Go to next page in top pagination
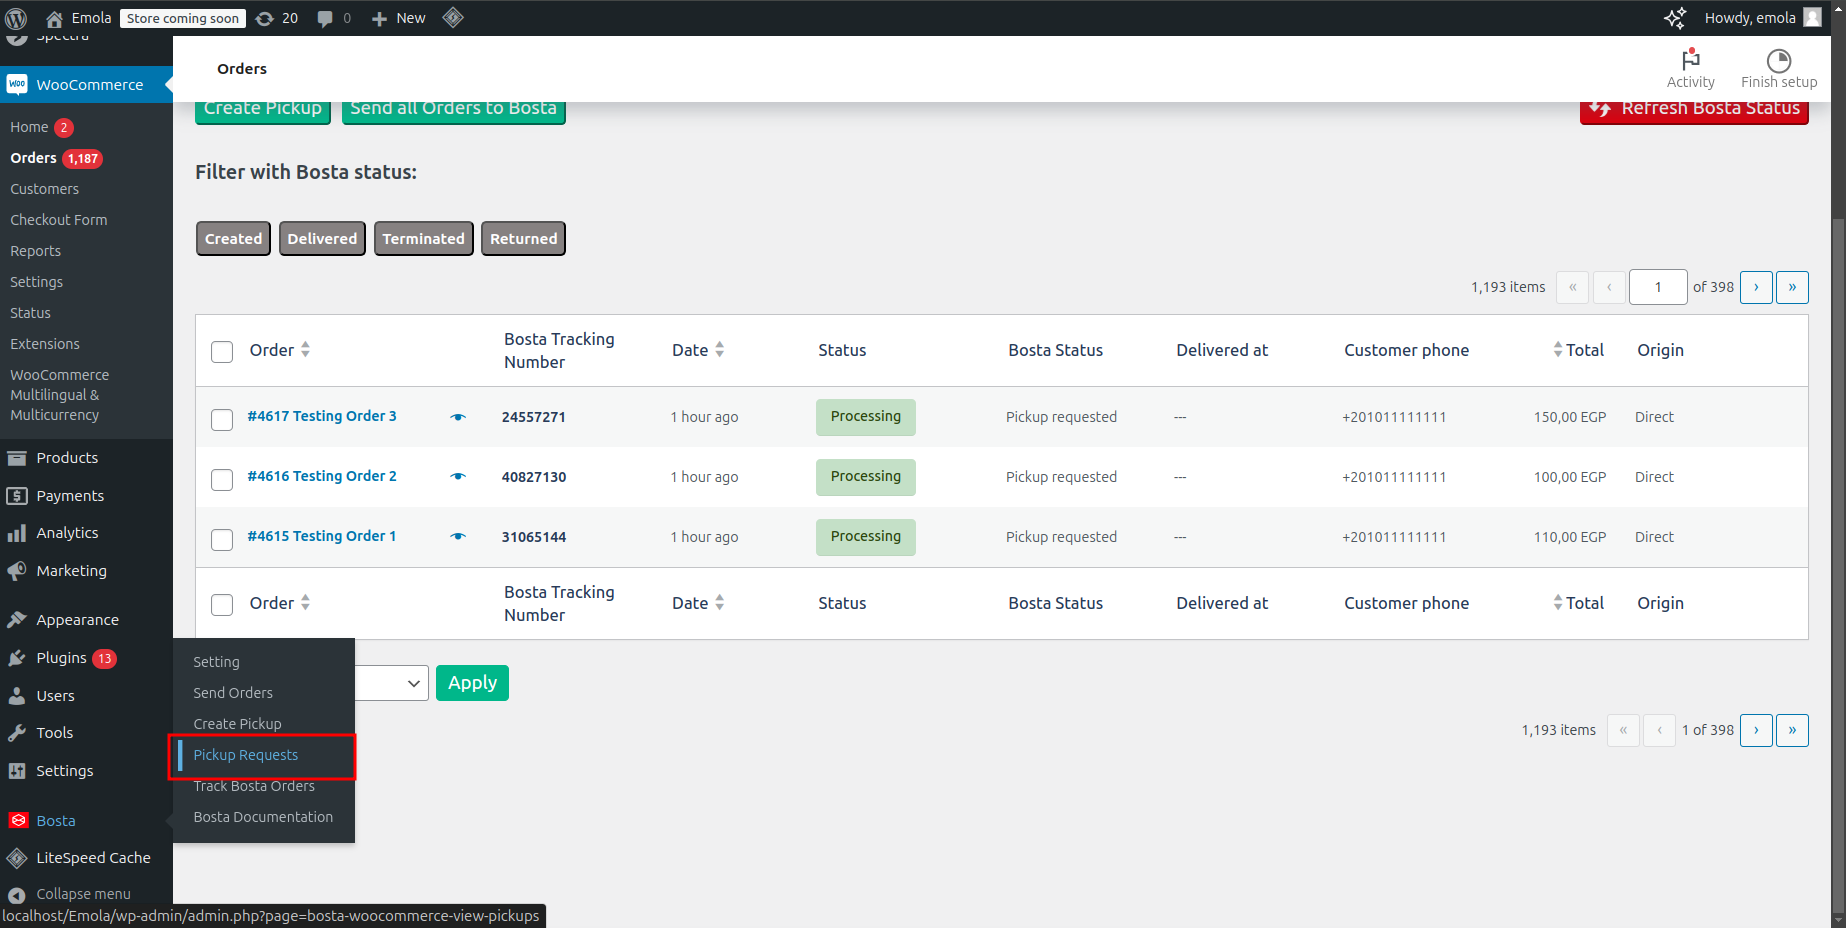The height and width of the screenshot is (928, 1846). 1756,287
